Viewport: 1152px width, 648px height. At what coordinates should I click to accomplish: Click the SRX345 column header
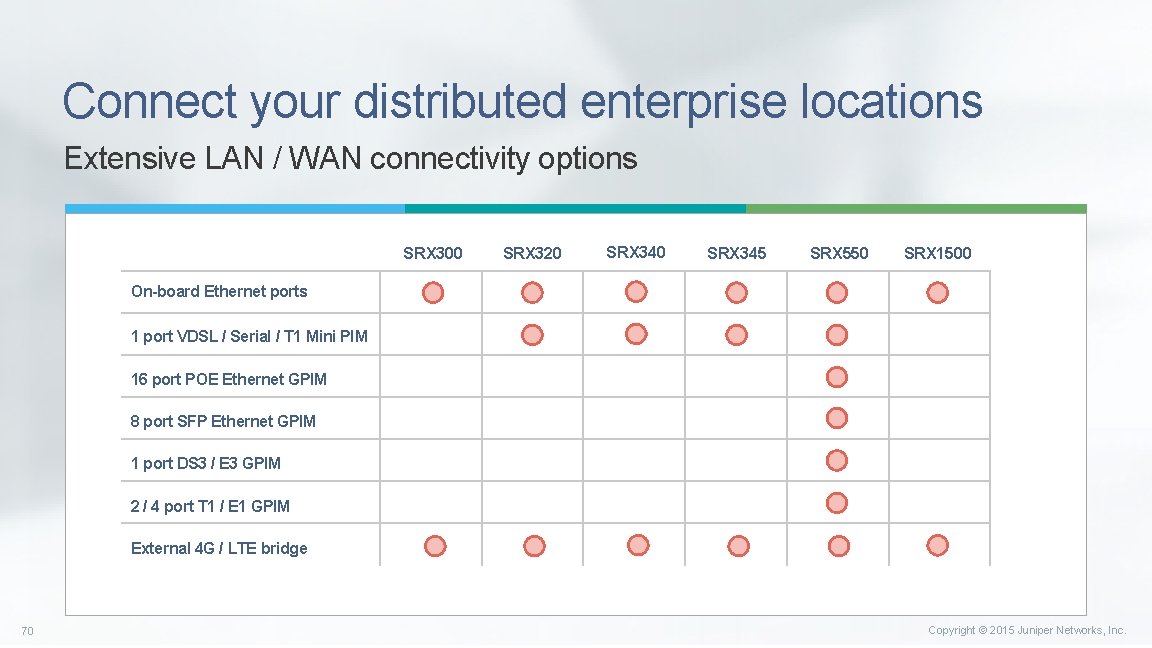pos(736,253)
